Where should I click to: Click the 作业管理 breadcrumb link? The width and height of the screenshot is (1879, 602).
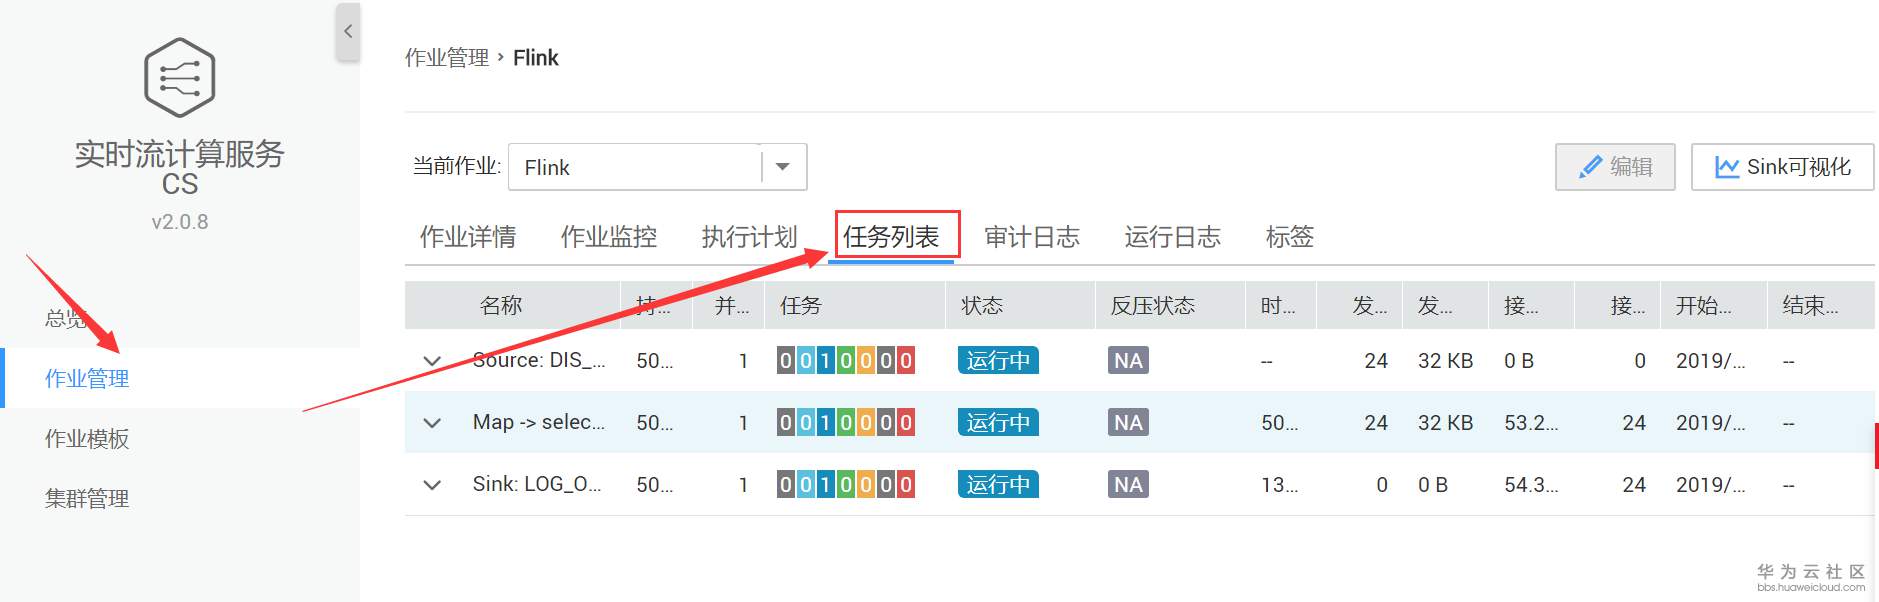click(447, 58)
